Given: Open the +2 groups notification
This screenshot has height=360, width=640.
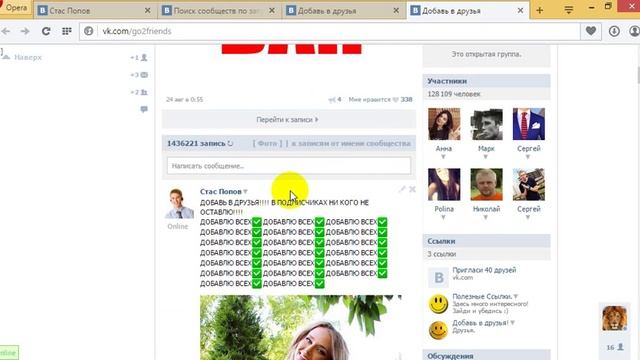Looking at the screenshot, I should click(x=139, y=92).
